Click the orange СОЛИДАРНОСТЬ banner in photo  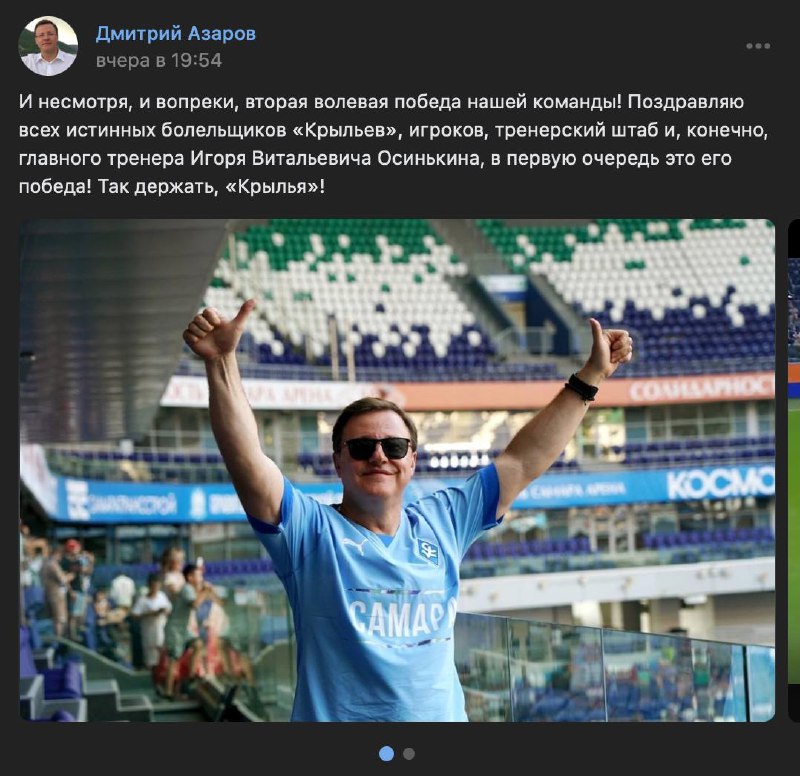(x=703, y=389)
